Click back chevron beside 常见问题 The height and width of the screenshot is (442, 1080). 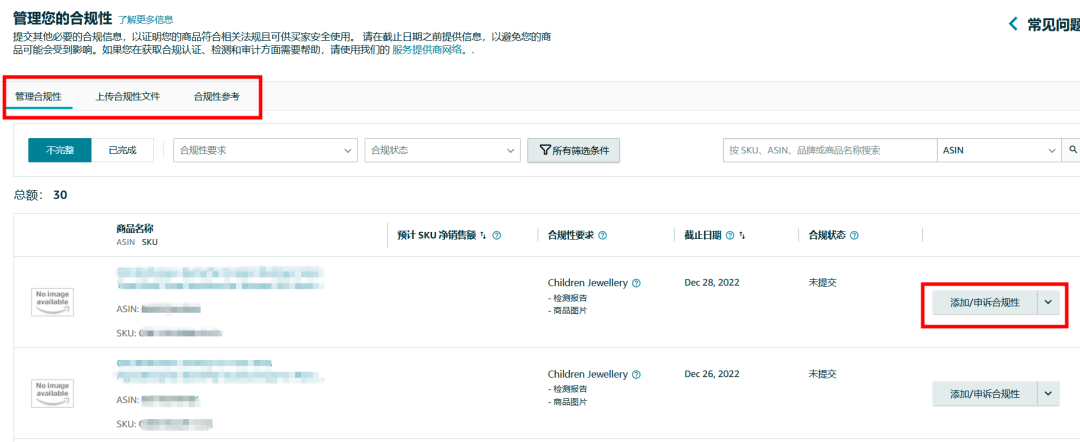coord(1013,24)
